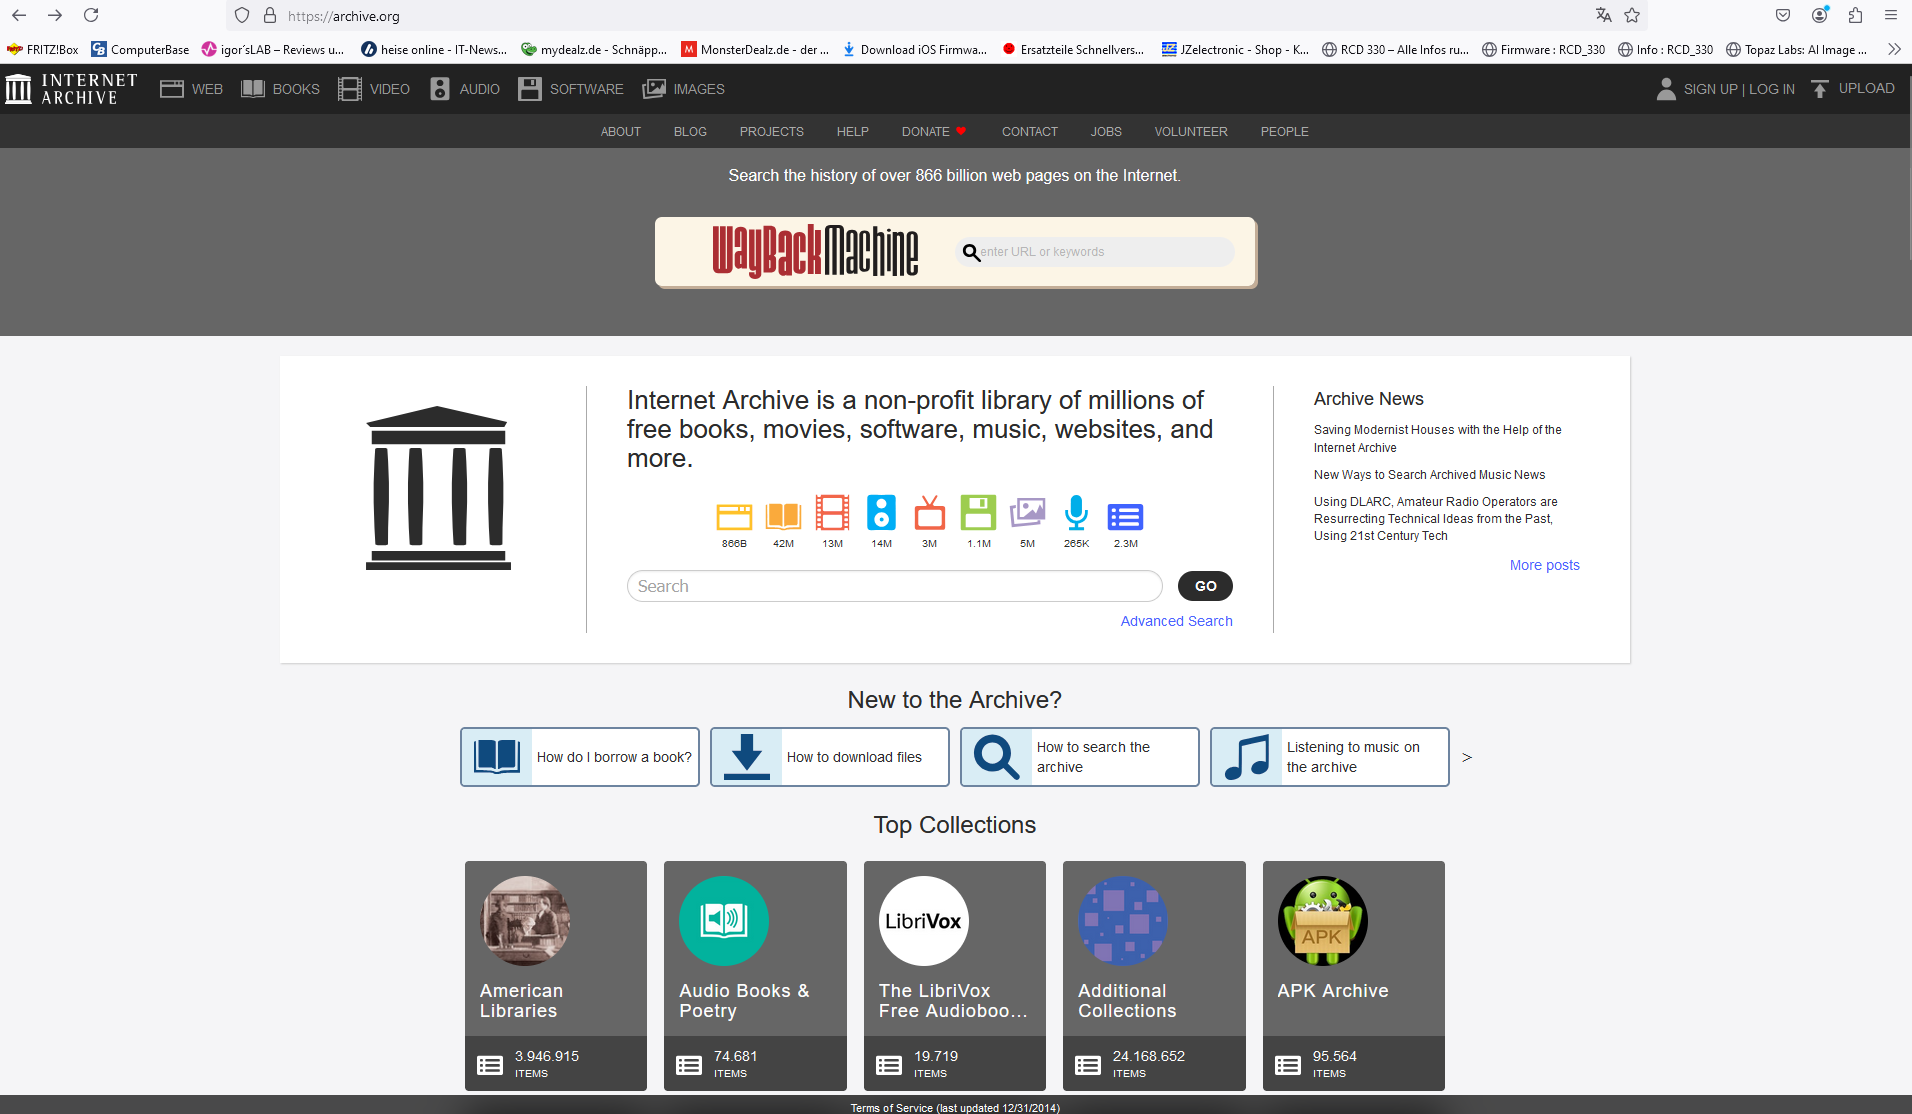Open the PEOPLE menu item

click(x=1284, y=131)
